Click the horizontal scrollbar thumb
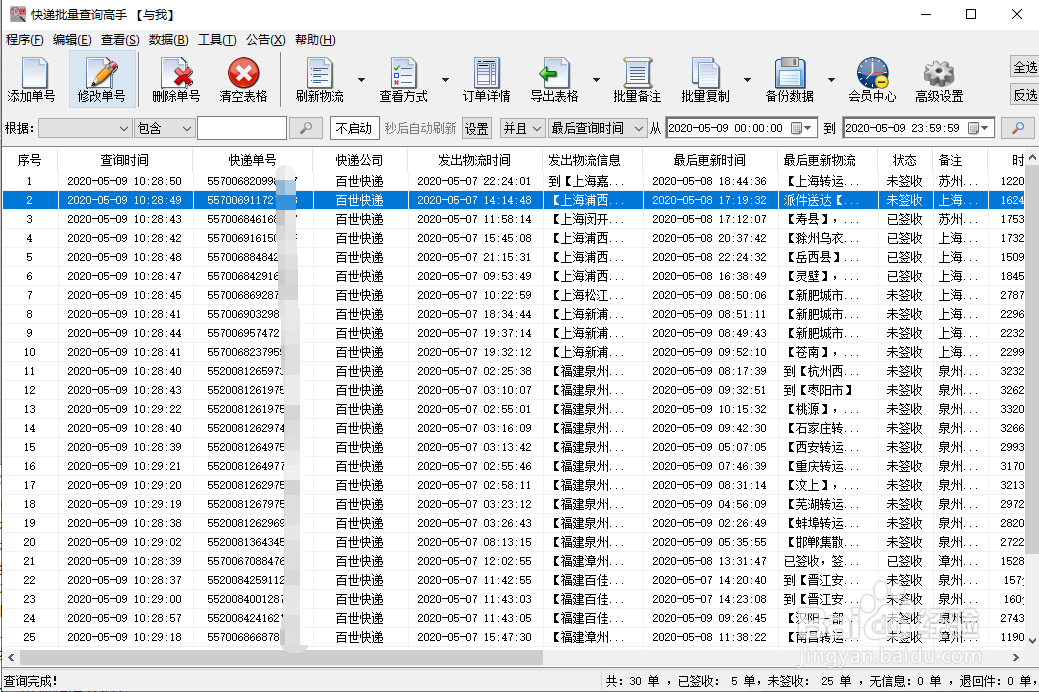The height and width of the screenshot is (692, 1039). point(282,658)
